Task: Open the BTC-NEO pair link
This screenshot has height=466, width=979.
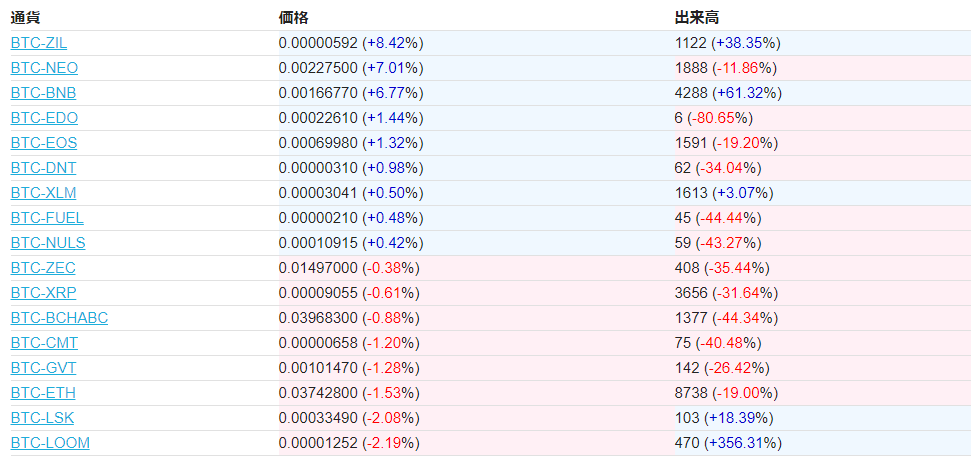Action: click(x=44, y=68)
